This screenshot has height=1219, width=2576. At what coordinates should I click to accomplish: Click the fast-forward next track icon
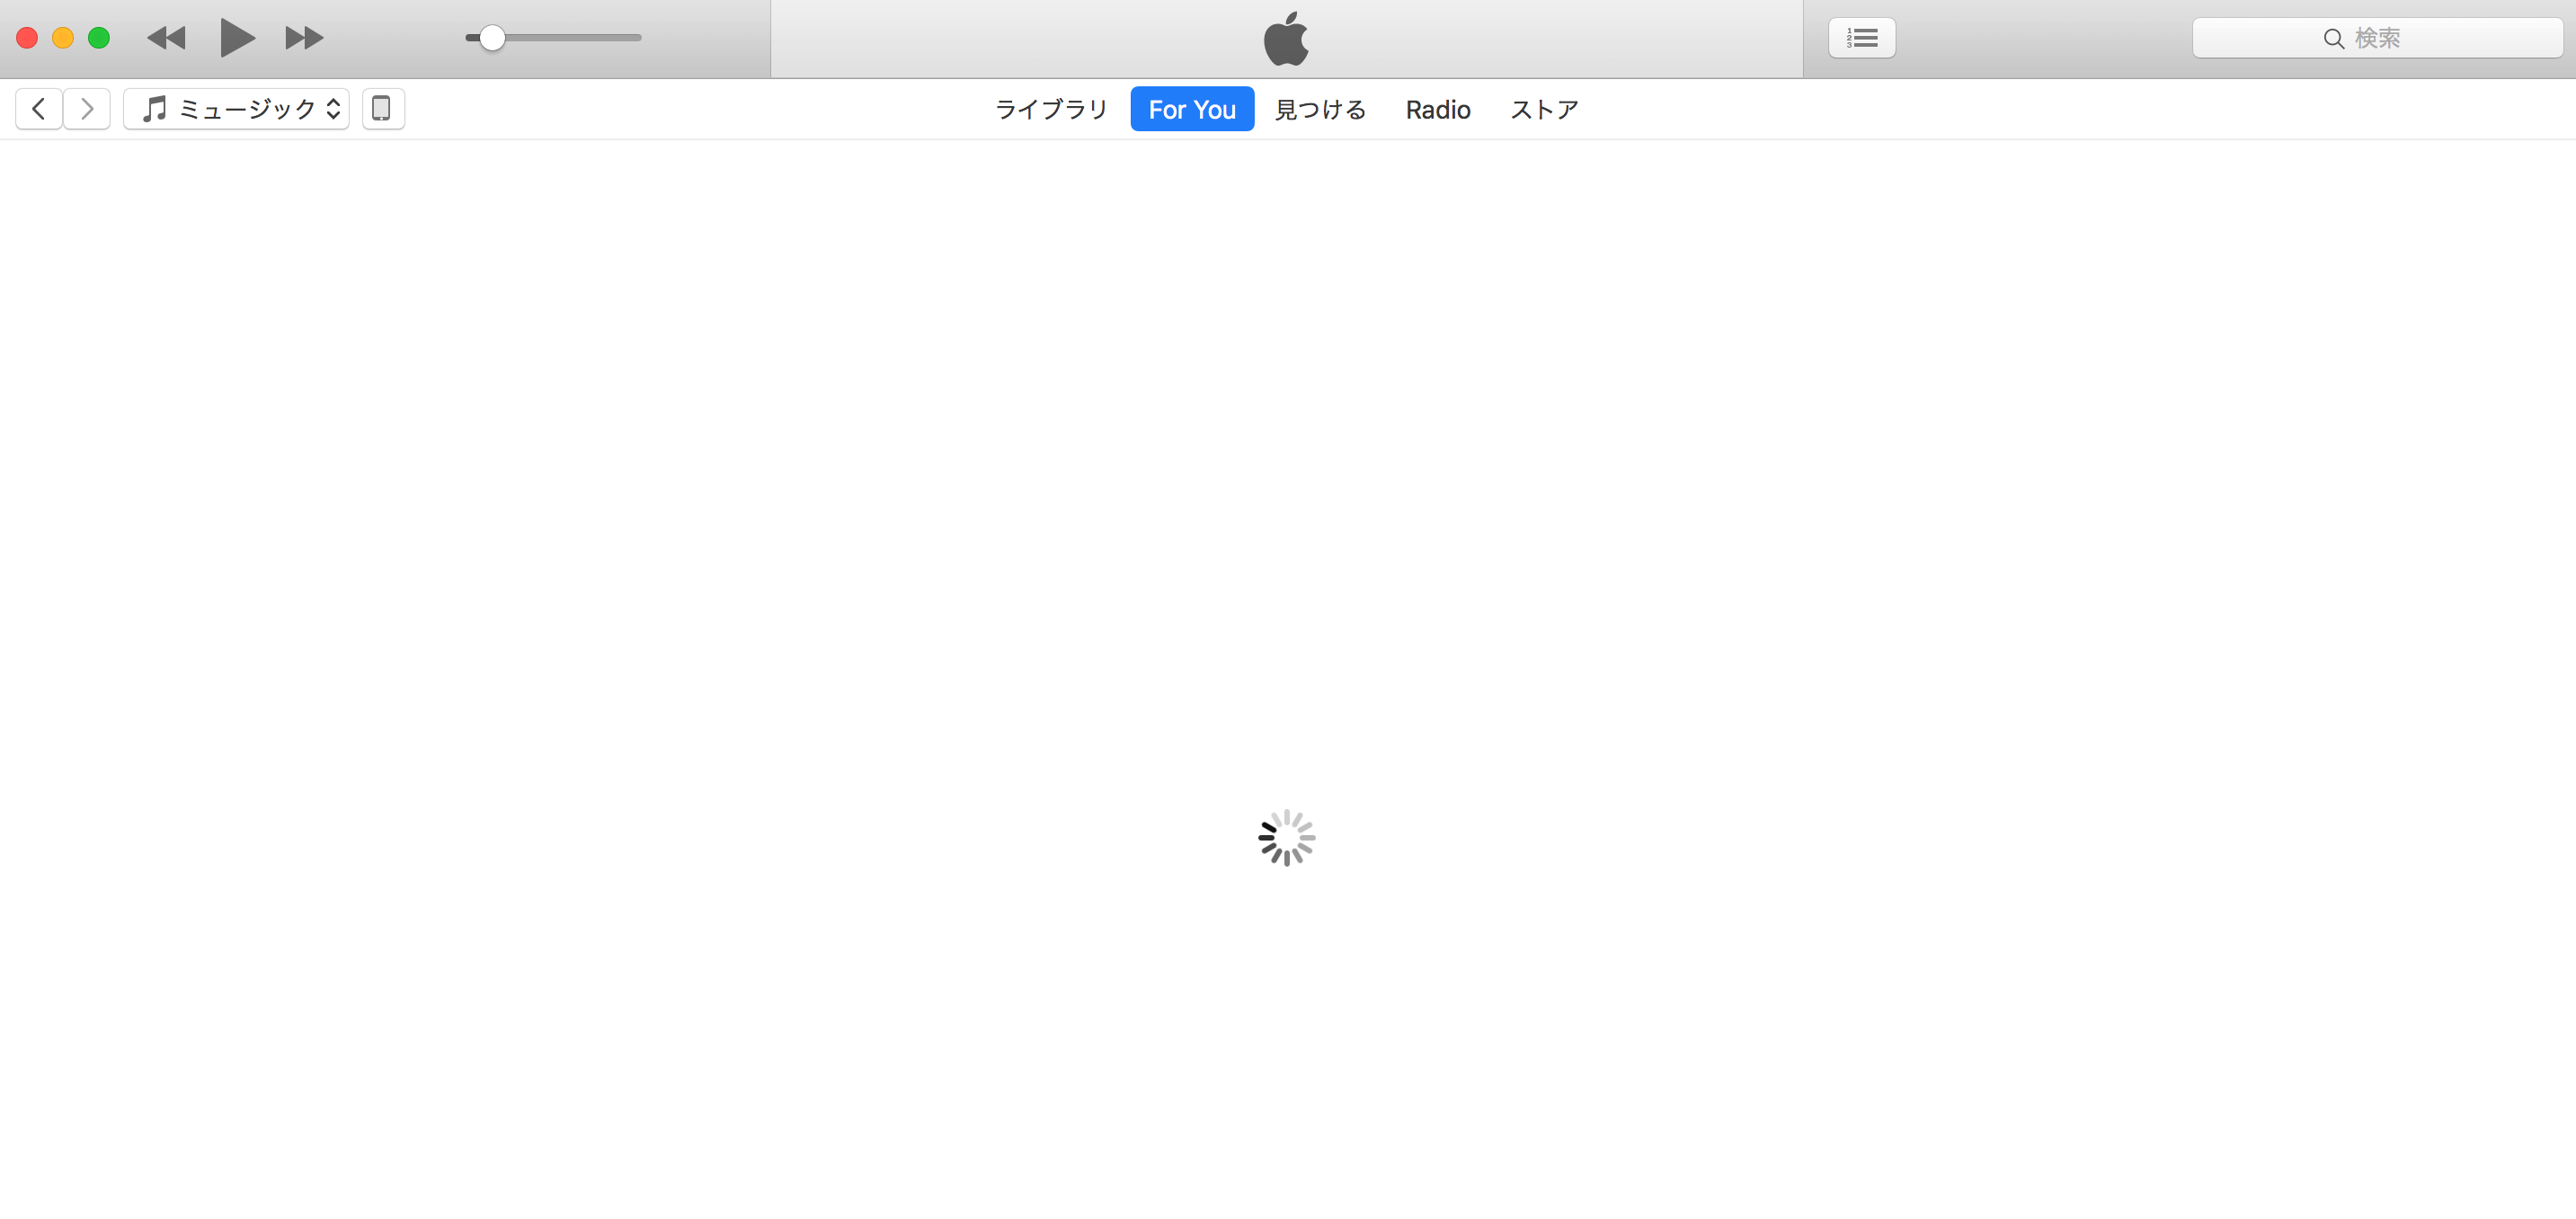pos(304,38)
